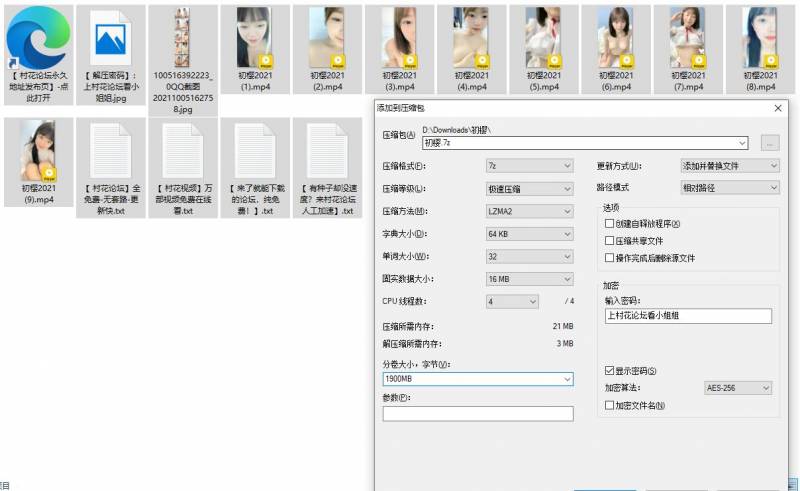Expand the 压缩等级 dropdown showing 极速压缩
The width and height of the screenshot is (800, 491).
[x=529, y=188]
